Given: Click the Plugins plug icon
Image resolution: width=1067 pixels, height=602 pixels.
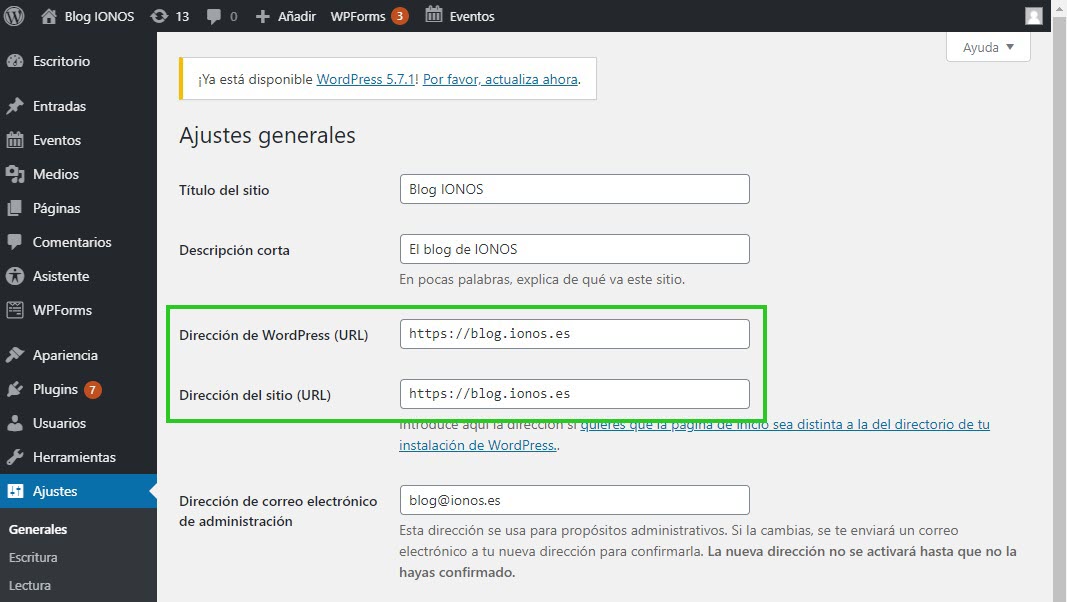Looking at the screenshot, I should pyautogui.click(x=14, y=389).
